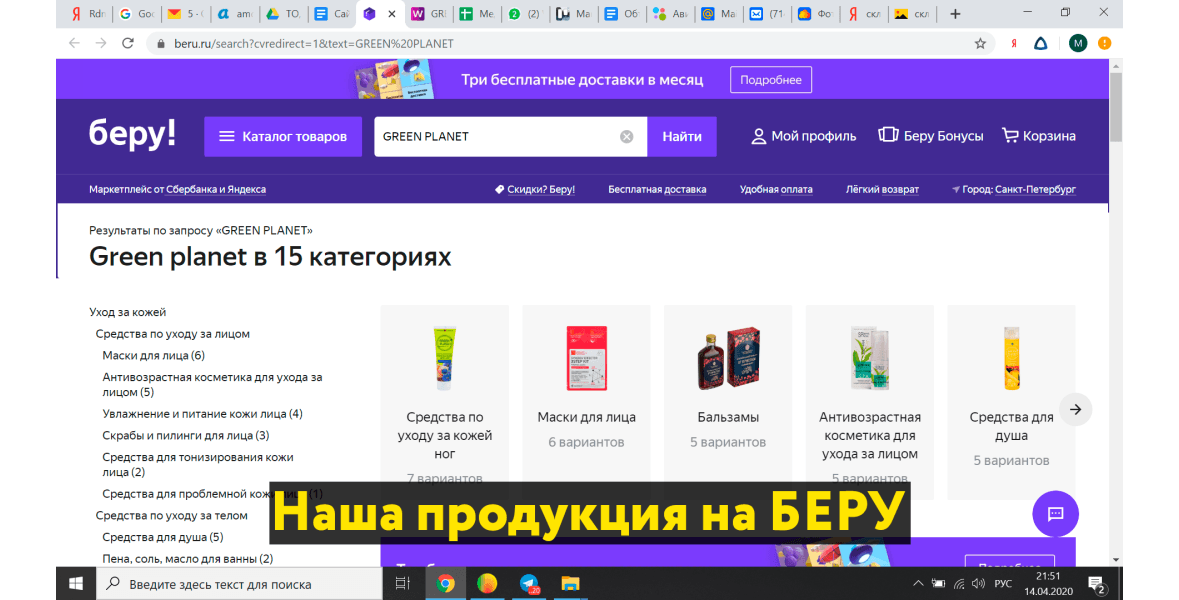Open Беру Бонусы page
This screenshot has width=1179, height=600.
coord(931,136)
